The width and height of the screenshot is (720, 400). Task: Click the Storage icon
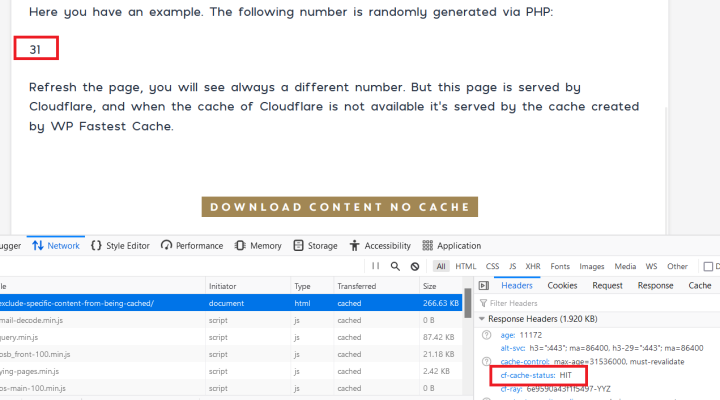(x=298, y=246)
